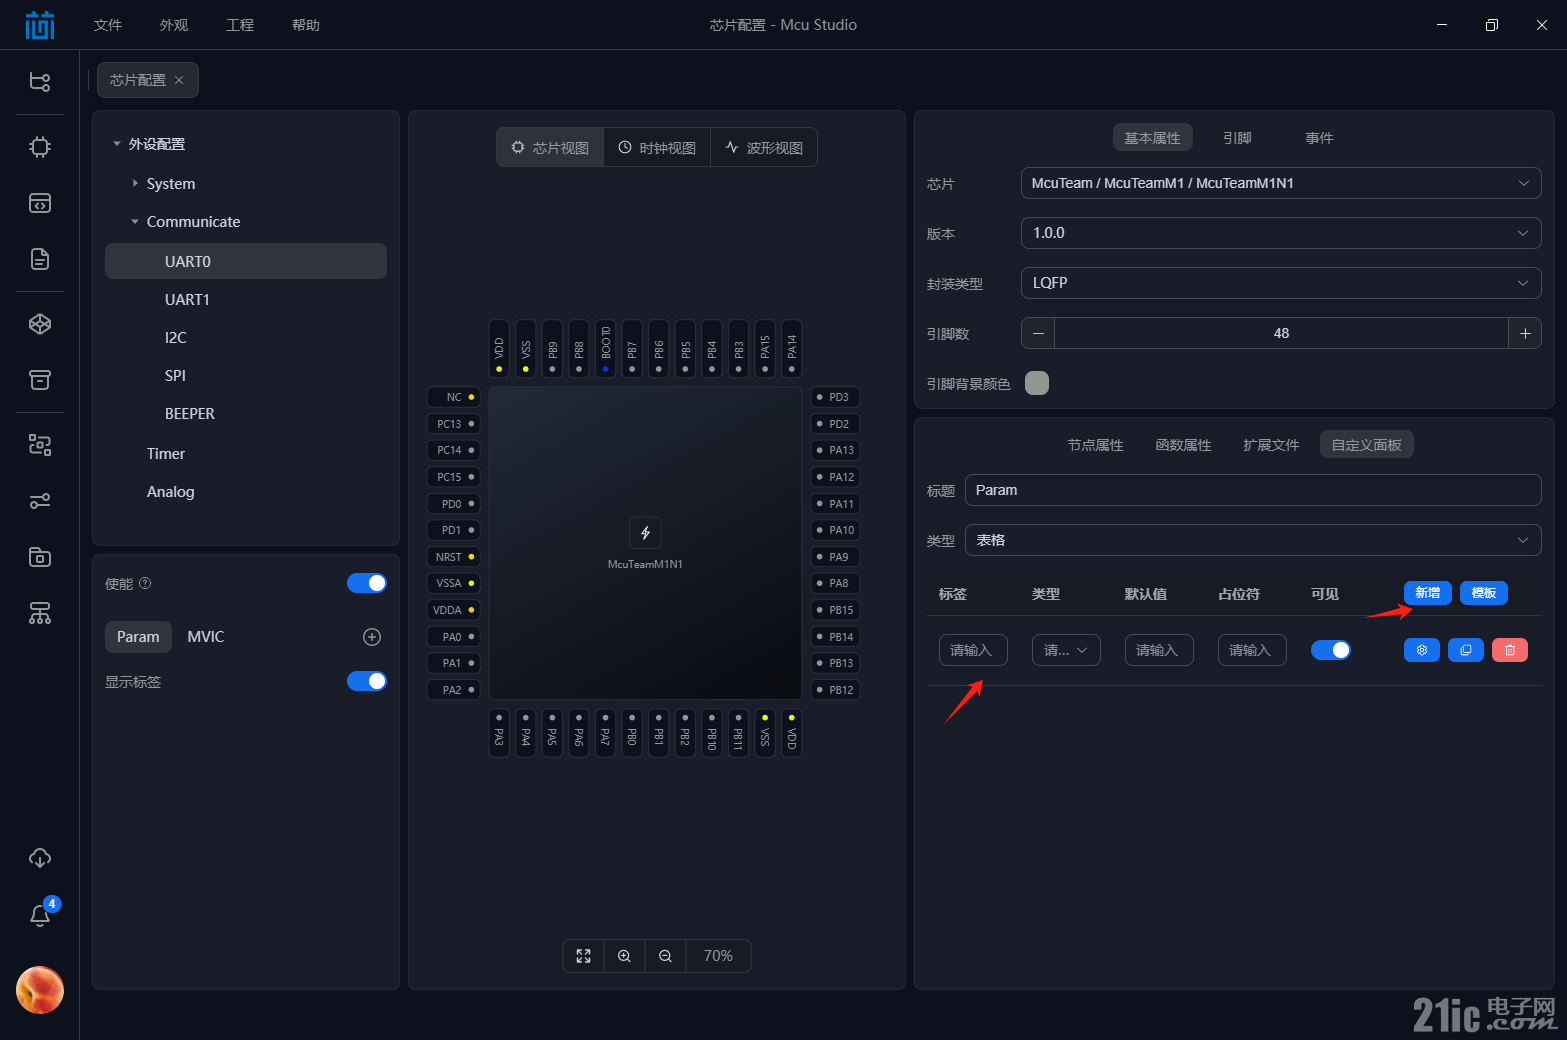Switch to 函数属性 tab

point(1183,445)
